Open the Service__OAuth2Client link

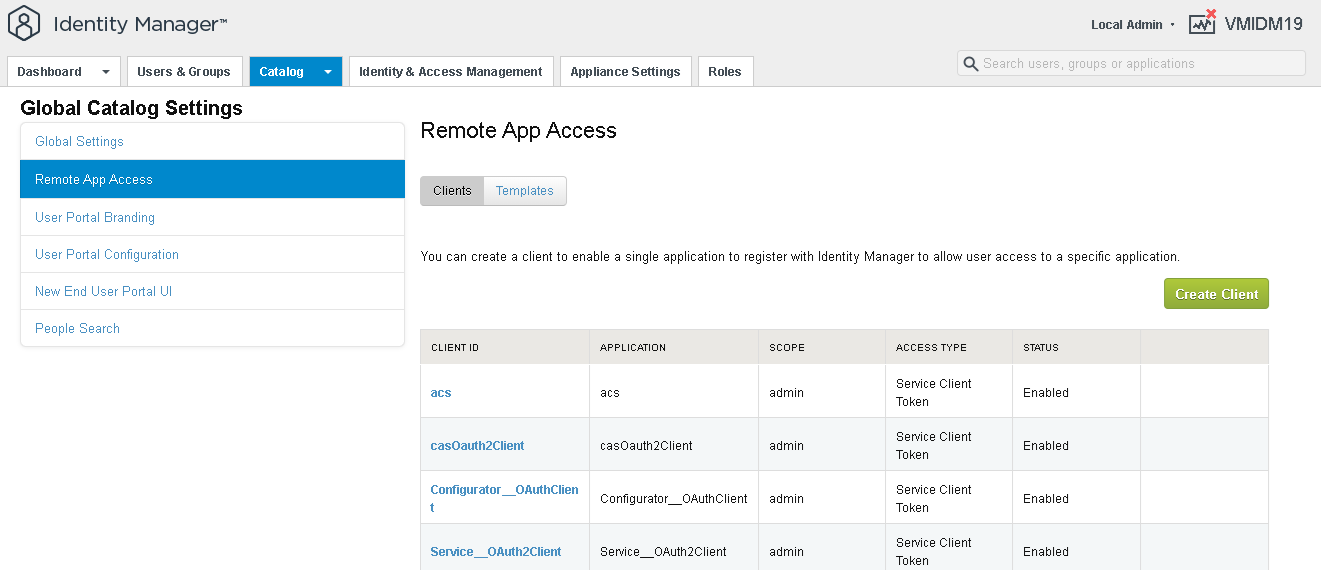(496, 552)
